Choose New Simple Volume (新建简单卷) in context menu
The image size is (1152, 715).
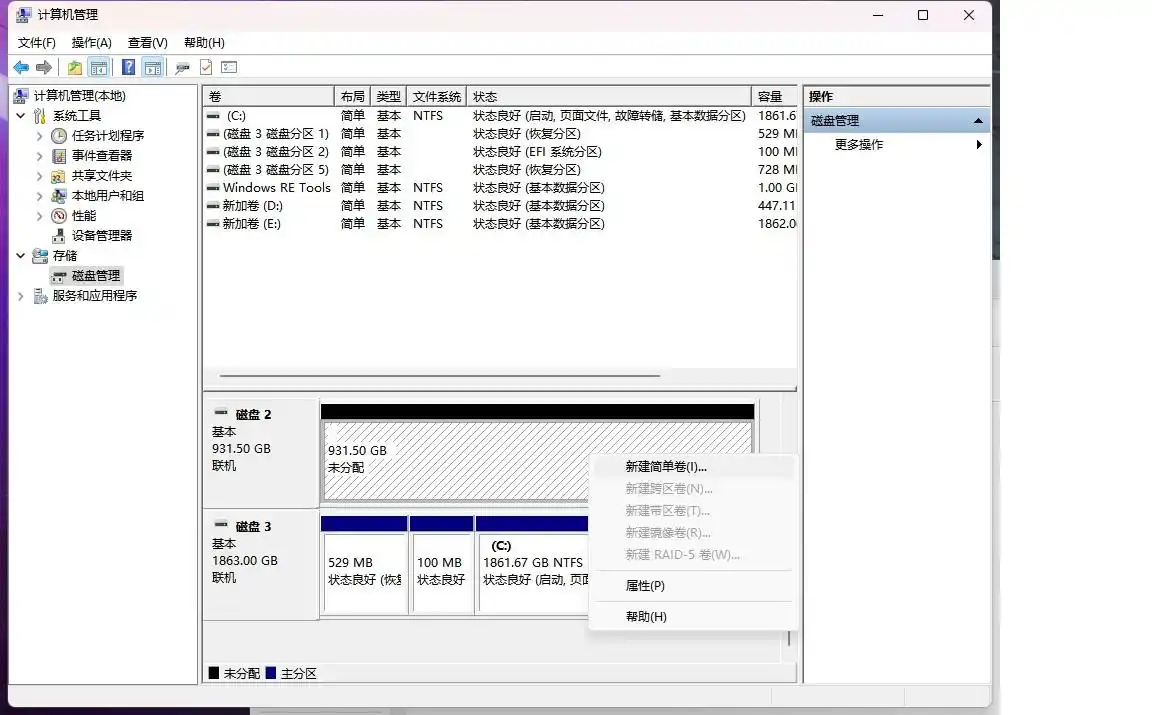point(665,467)
